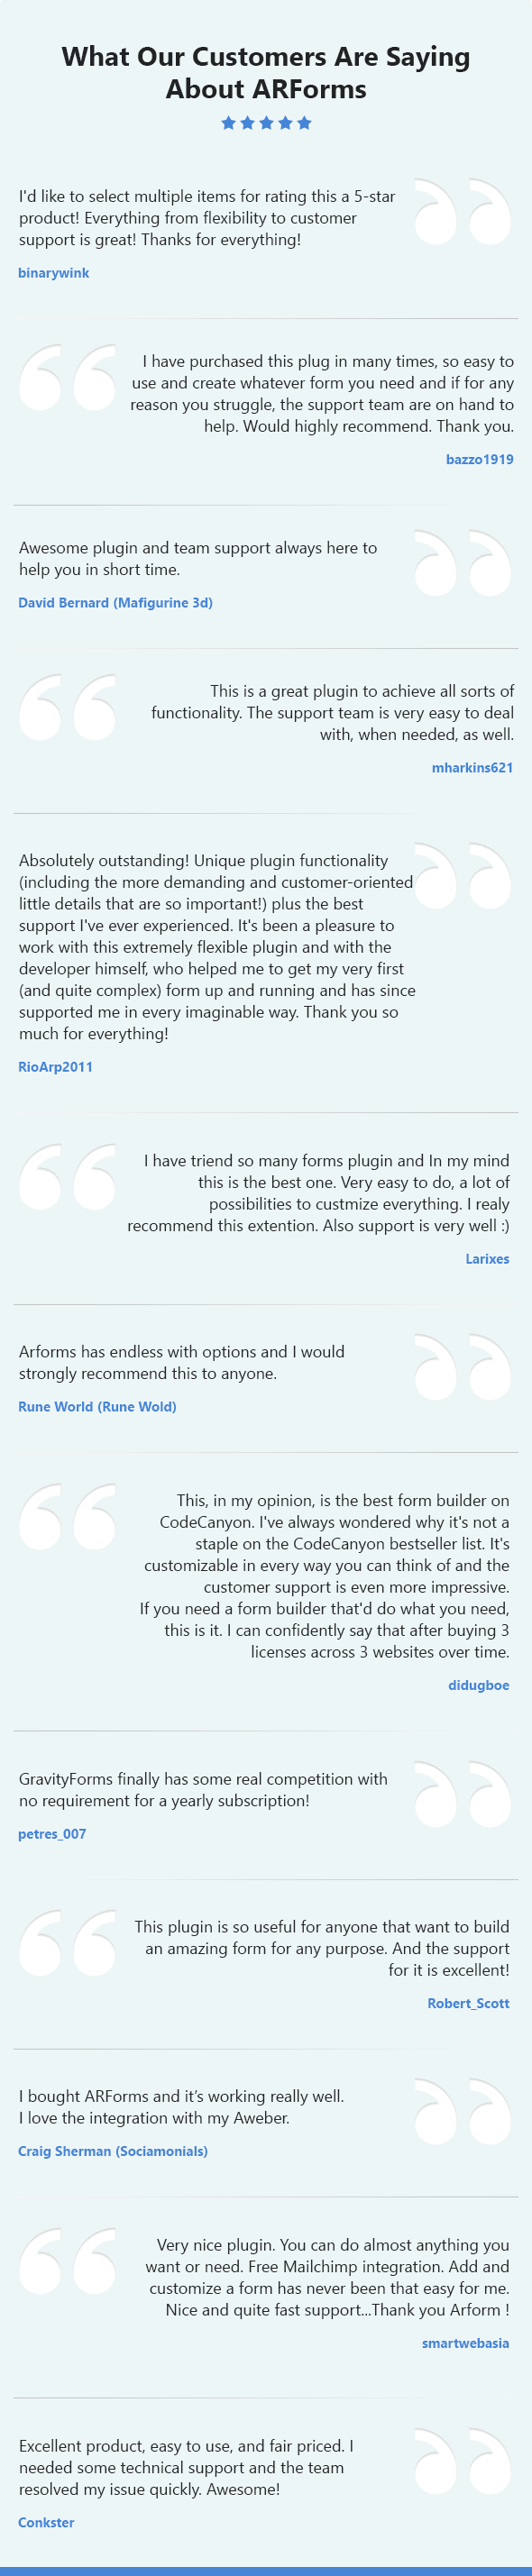Open the bazzo1919 reviewer link
The image size is (532, 2576).
(480, 460)
